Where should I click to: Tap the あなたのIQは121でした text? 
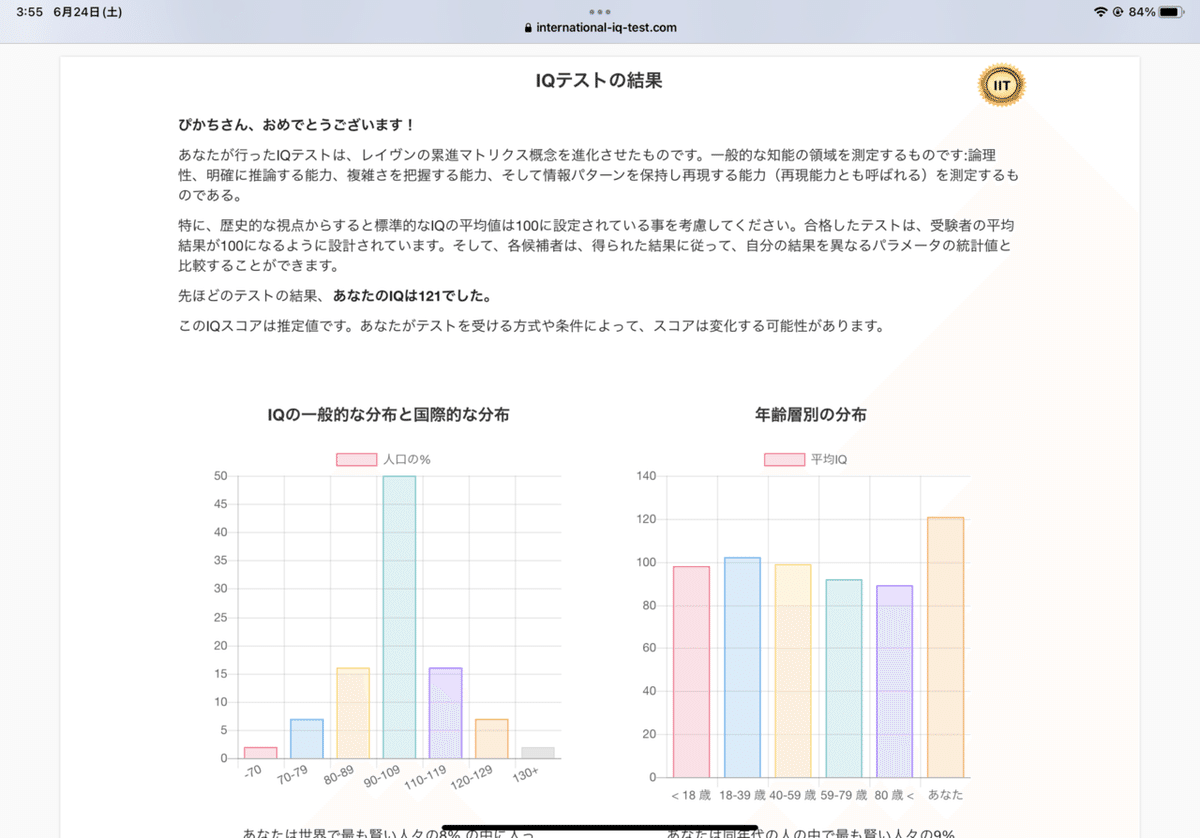[412, 296]
